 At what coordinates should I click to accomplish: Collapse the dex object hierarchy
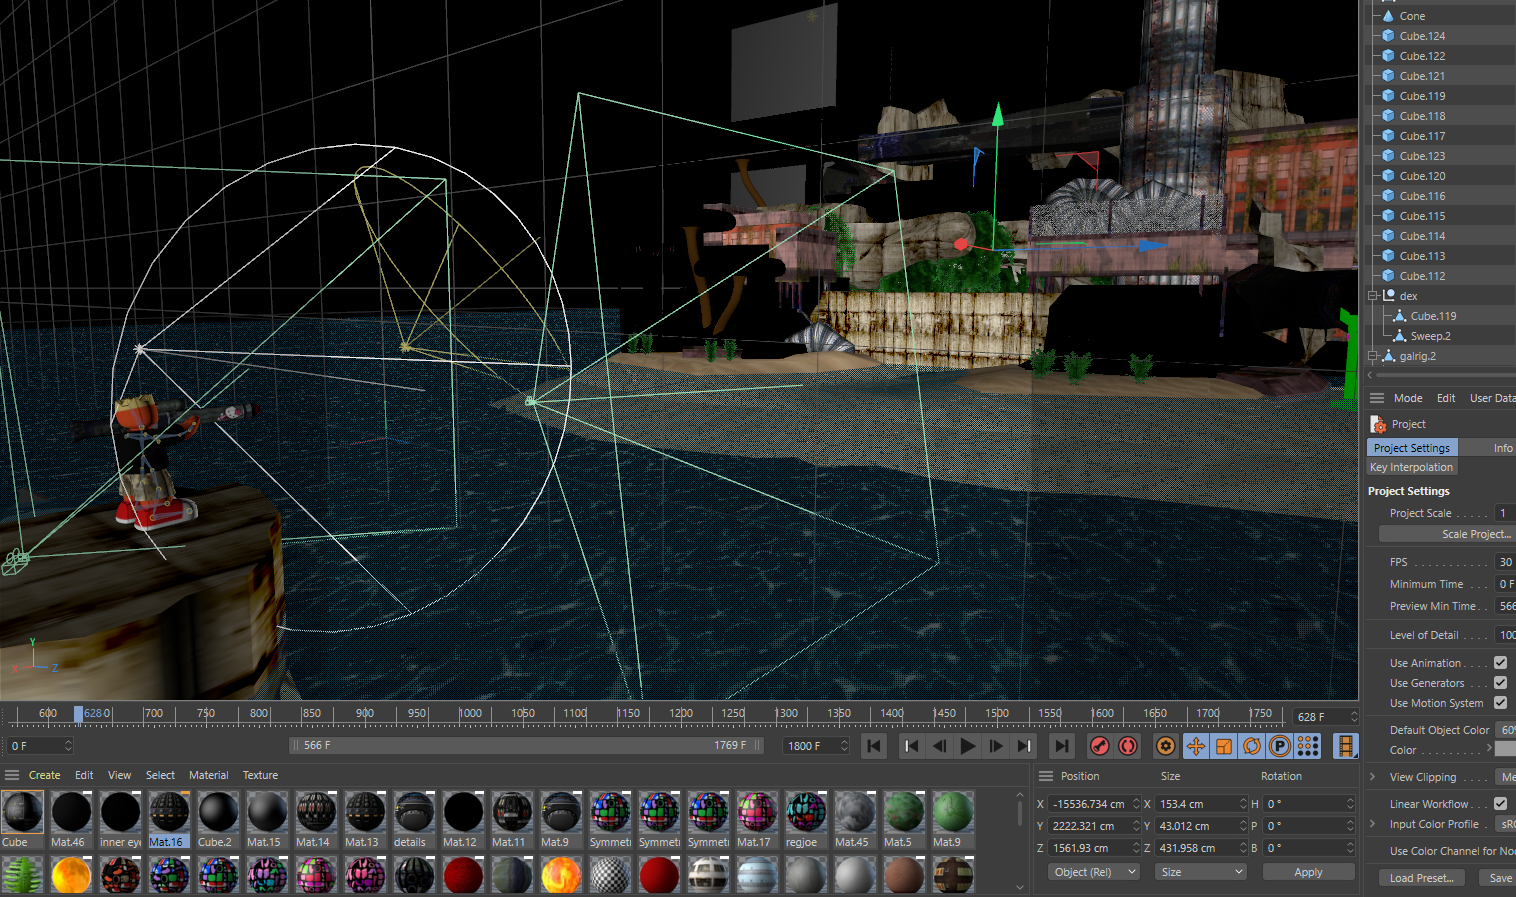1374,296
